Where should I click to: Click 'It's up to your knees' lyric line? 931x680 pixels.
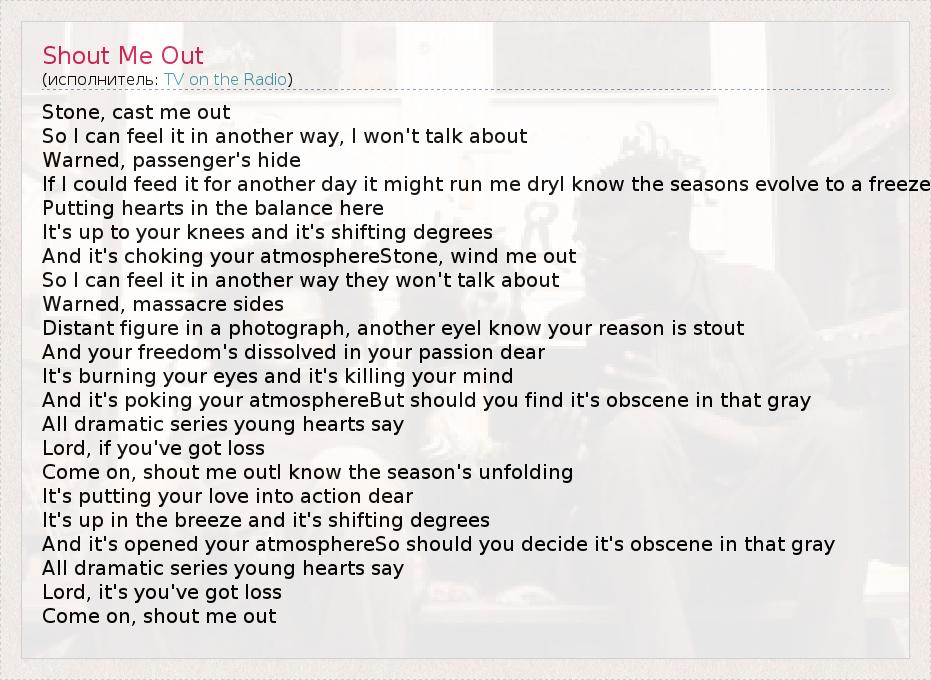click(267, 233)
